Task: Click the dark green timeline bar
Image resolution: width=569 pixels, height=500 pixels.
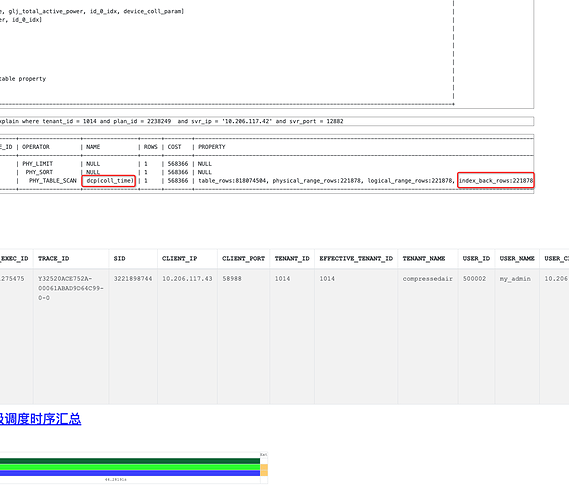Action: coord(130,461)
